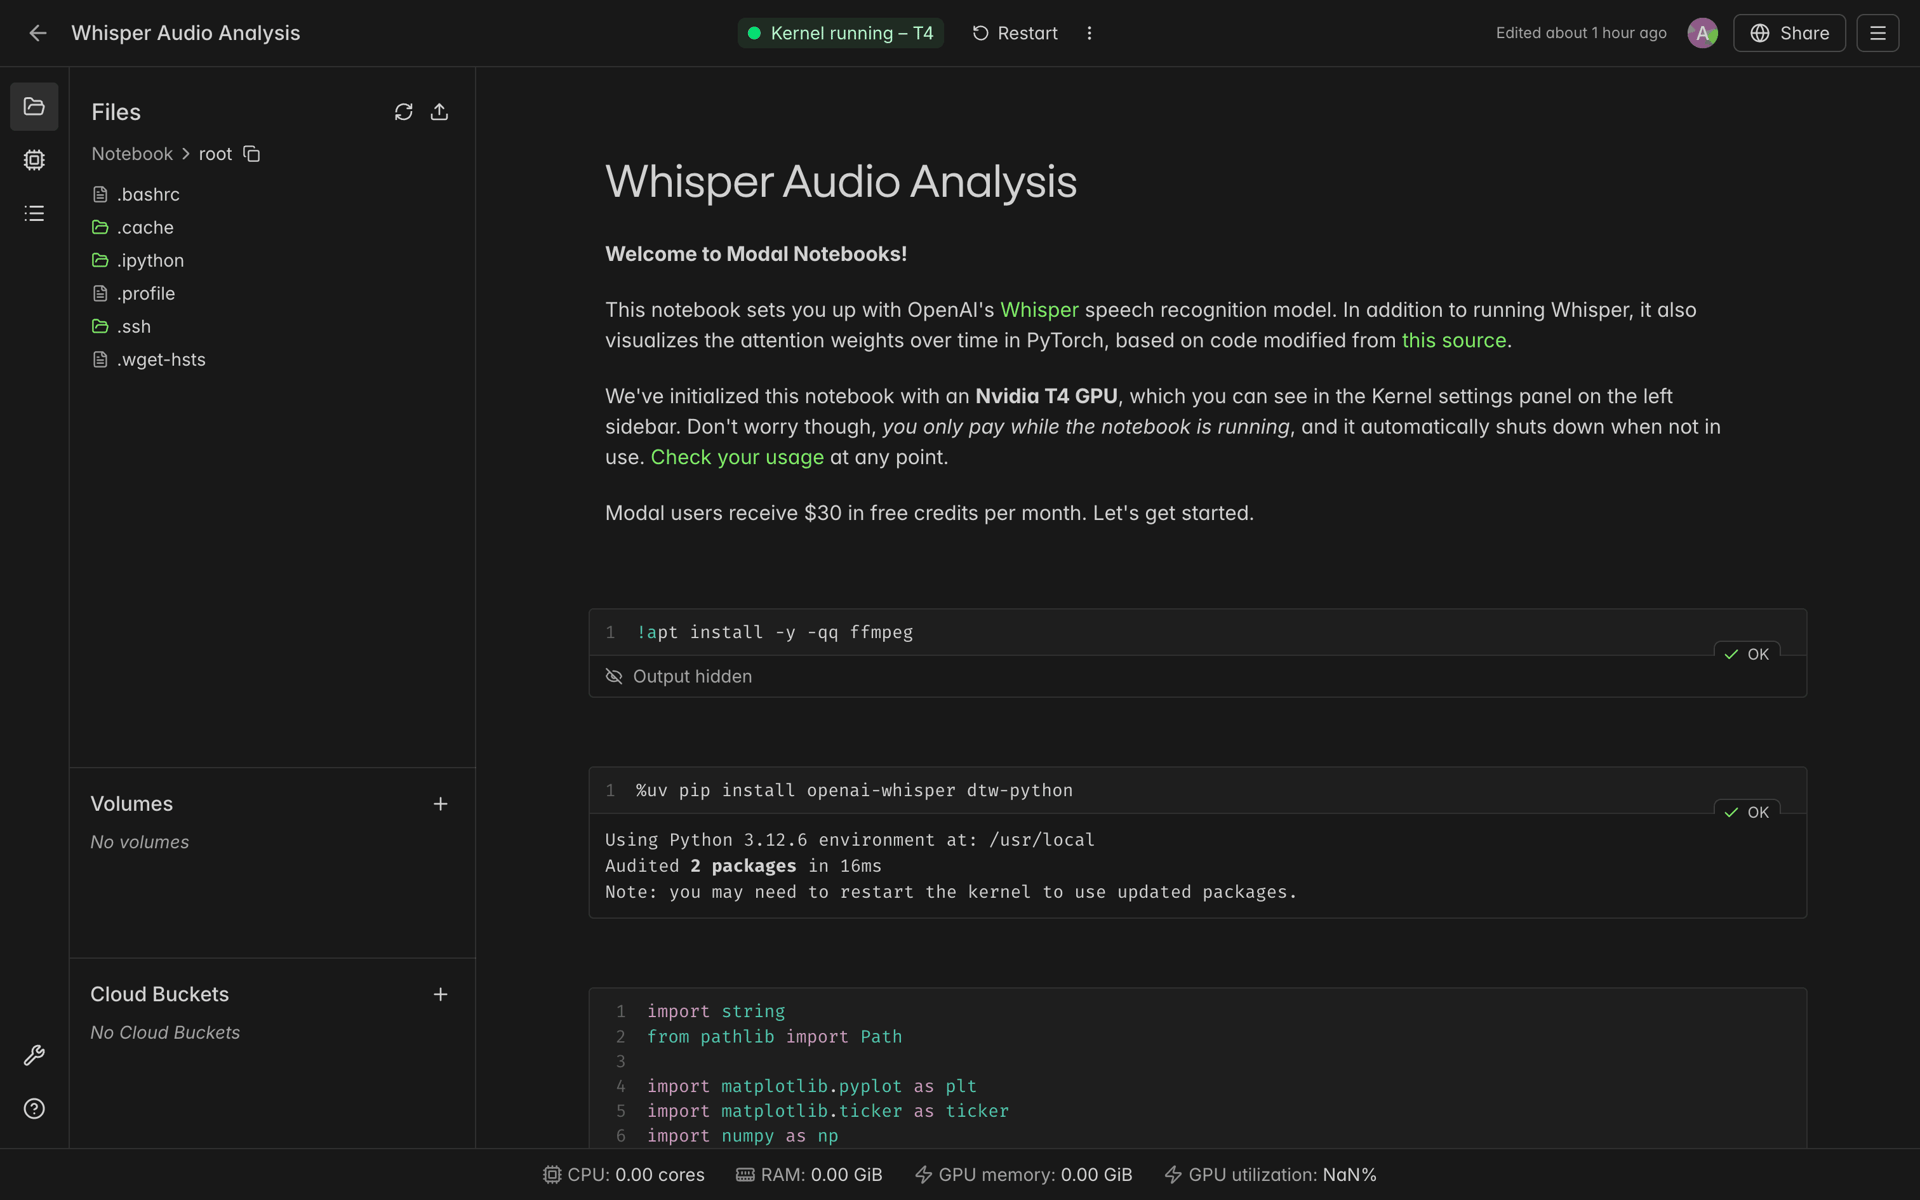Screen dimensions: 1920x1200
Task: Click the import numpy as np line
Action: click(x=742, y=1136)
